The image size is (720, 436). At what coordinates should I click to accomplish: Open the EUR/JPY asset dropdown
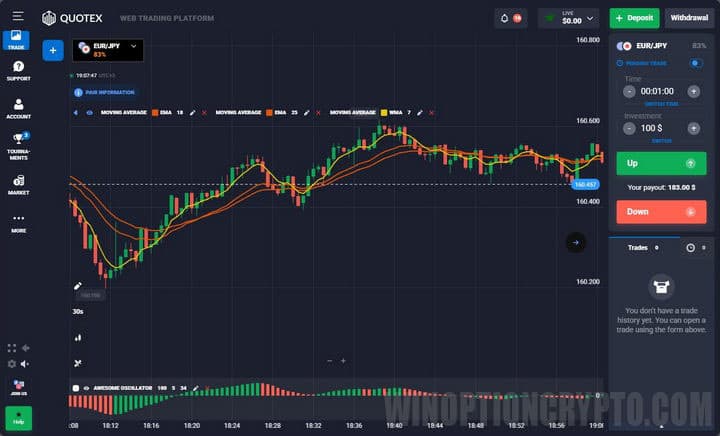pyautogui.click(x=108, y=50)
